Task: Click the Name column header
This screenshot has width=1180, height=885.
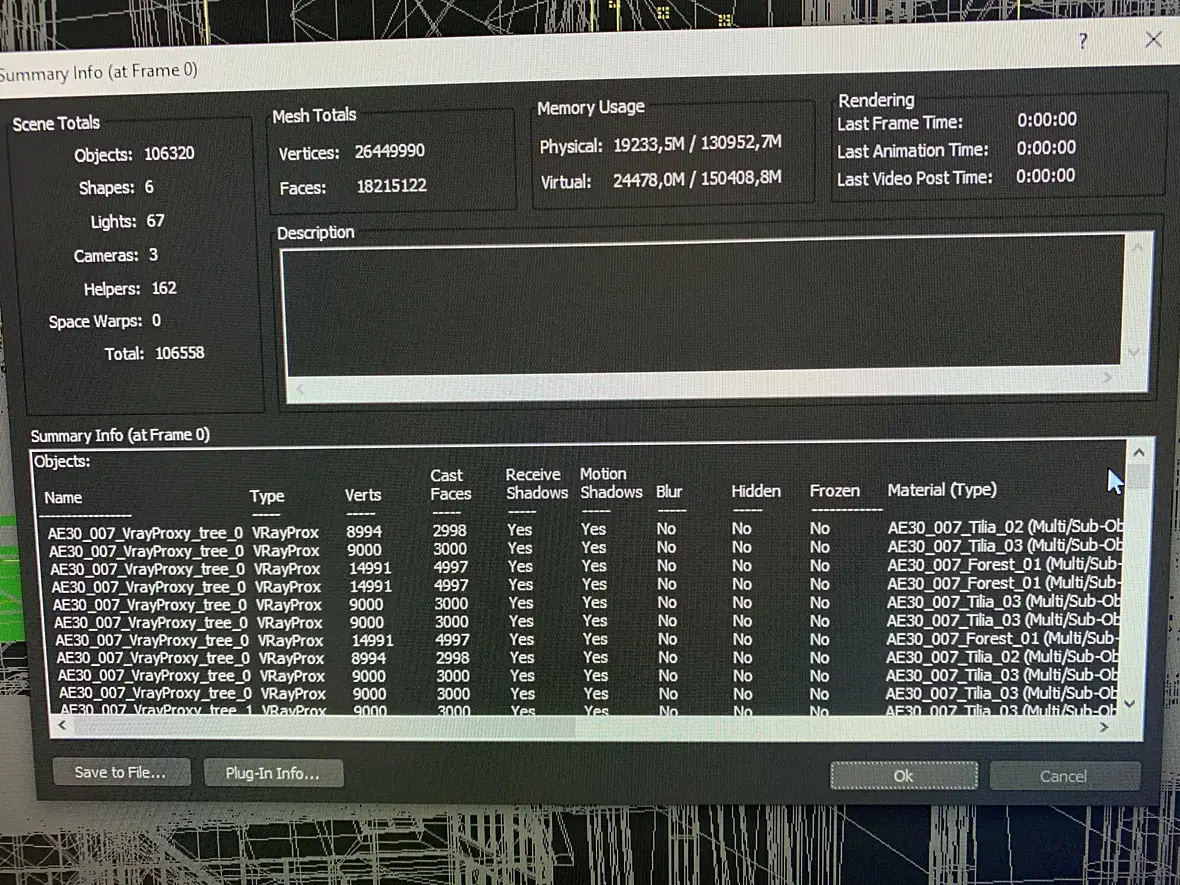Action: click(63, 497)
